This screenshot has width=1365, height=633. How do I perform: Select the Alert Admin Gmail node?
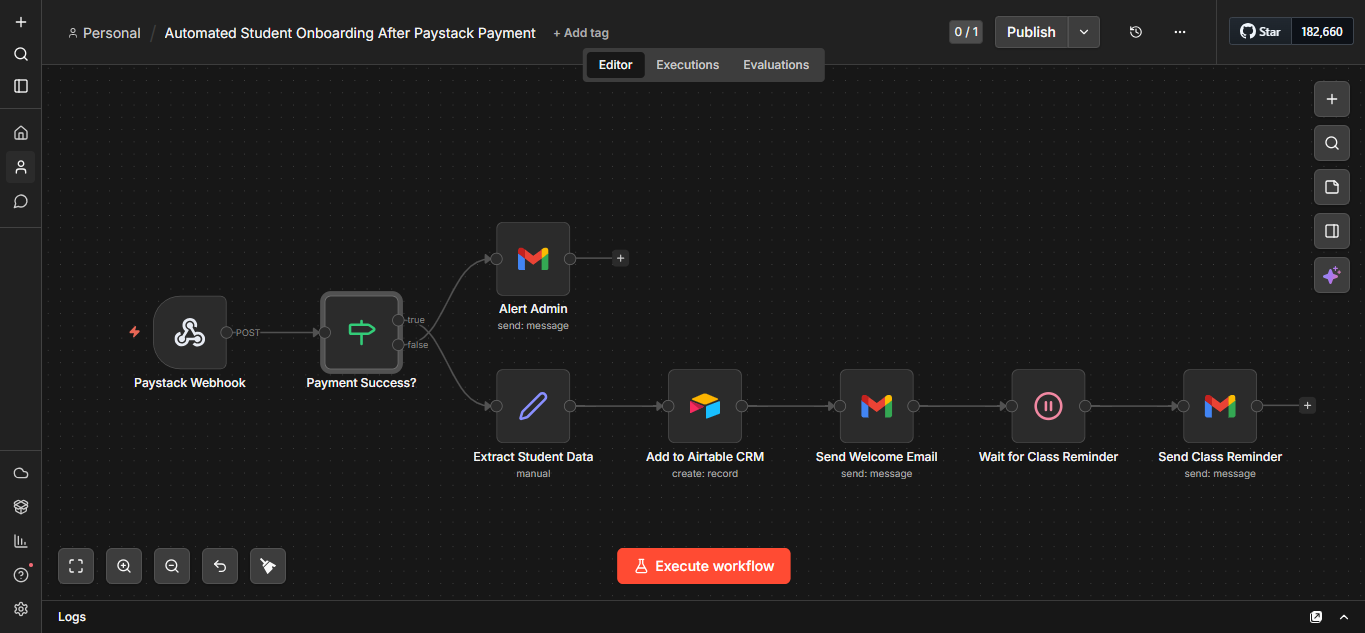(533, 259)
